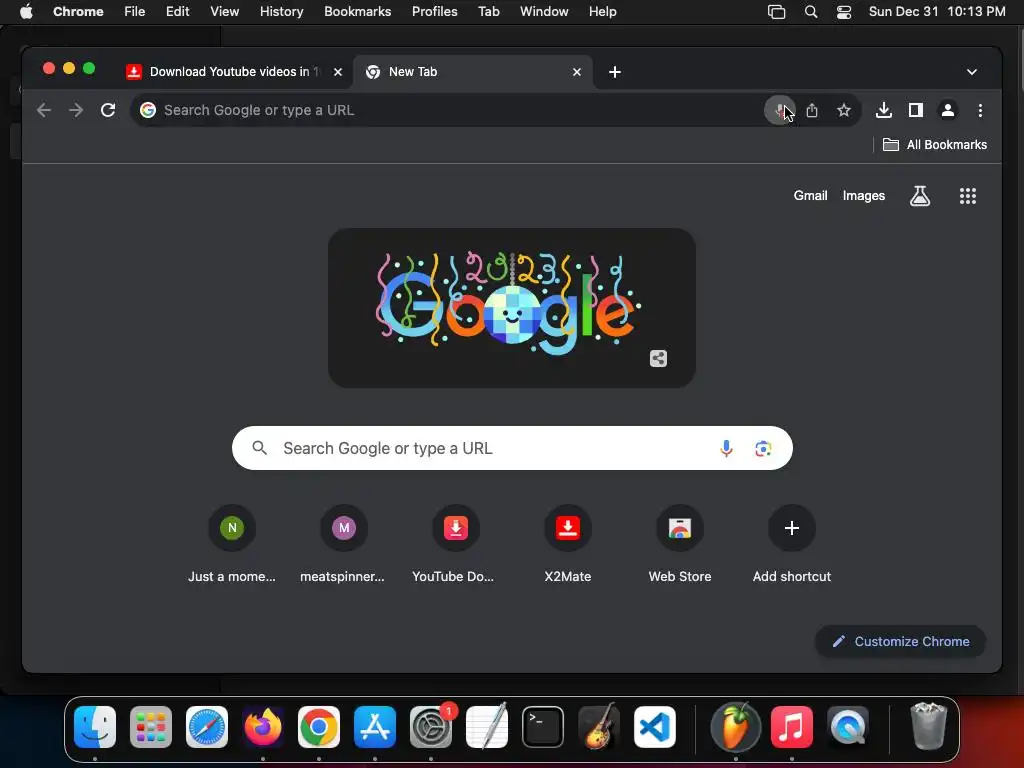The image size is (1024, 768).
Task: Open Customize Chrome panel
Action: (900, 641)
